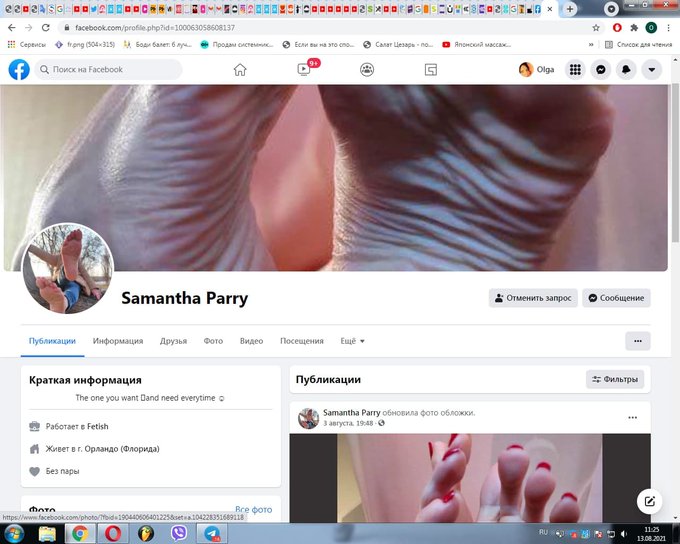The image size is (680, 544).
Task: Click the RU language indicator in tray
Action: click(x=543, y=532)
